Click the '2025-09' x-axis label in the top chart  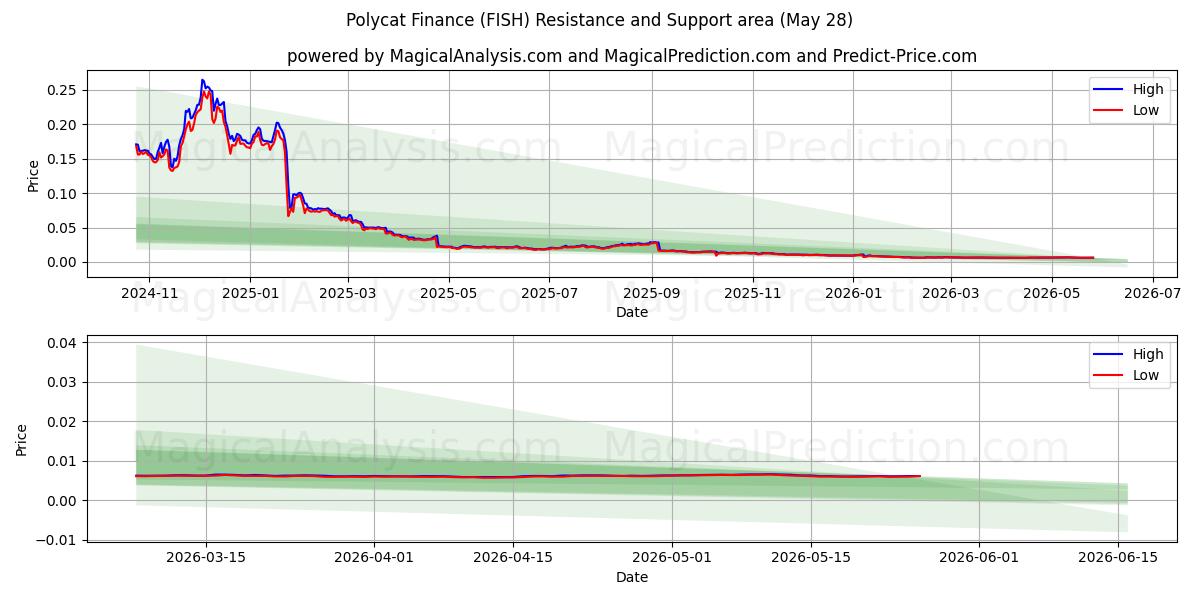coord(652,294)
